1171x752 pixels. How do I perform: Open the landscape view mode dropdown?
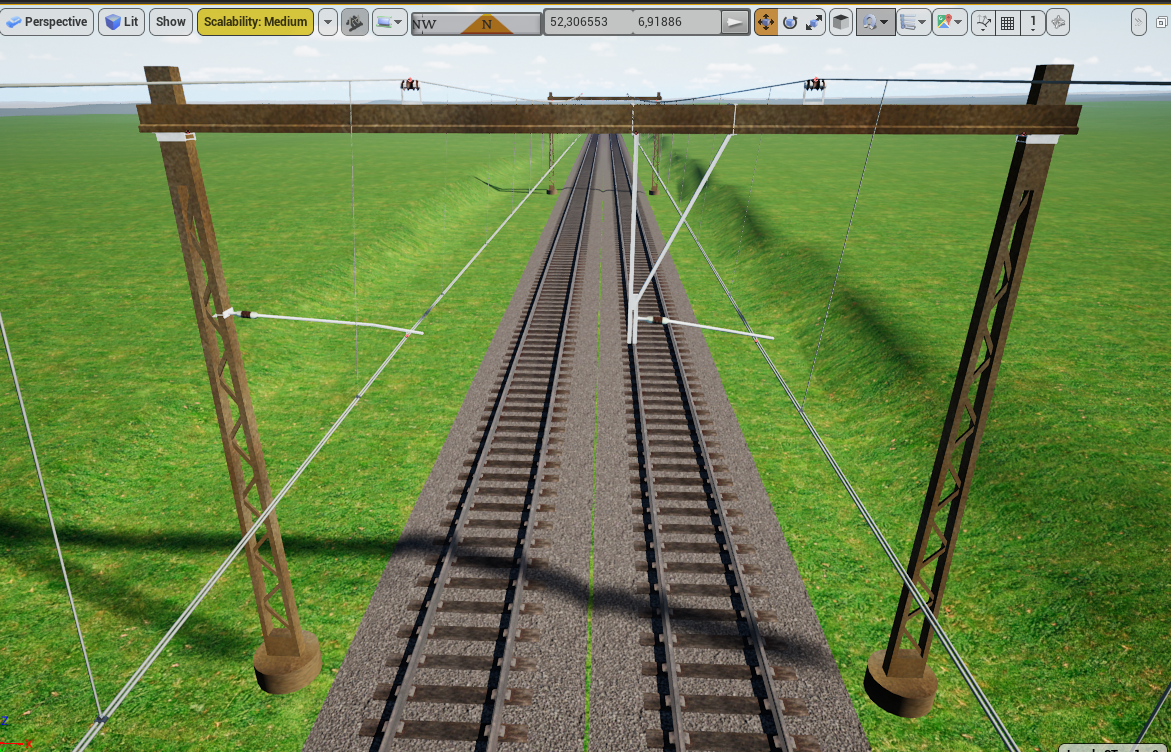[389, 22]
